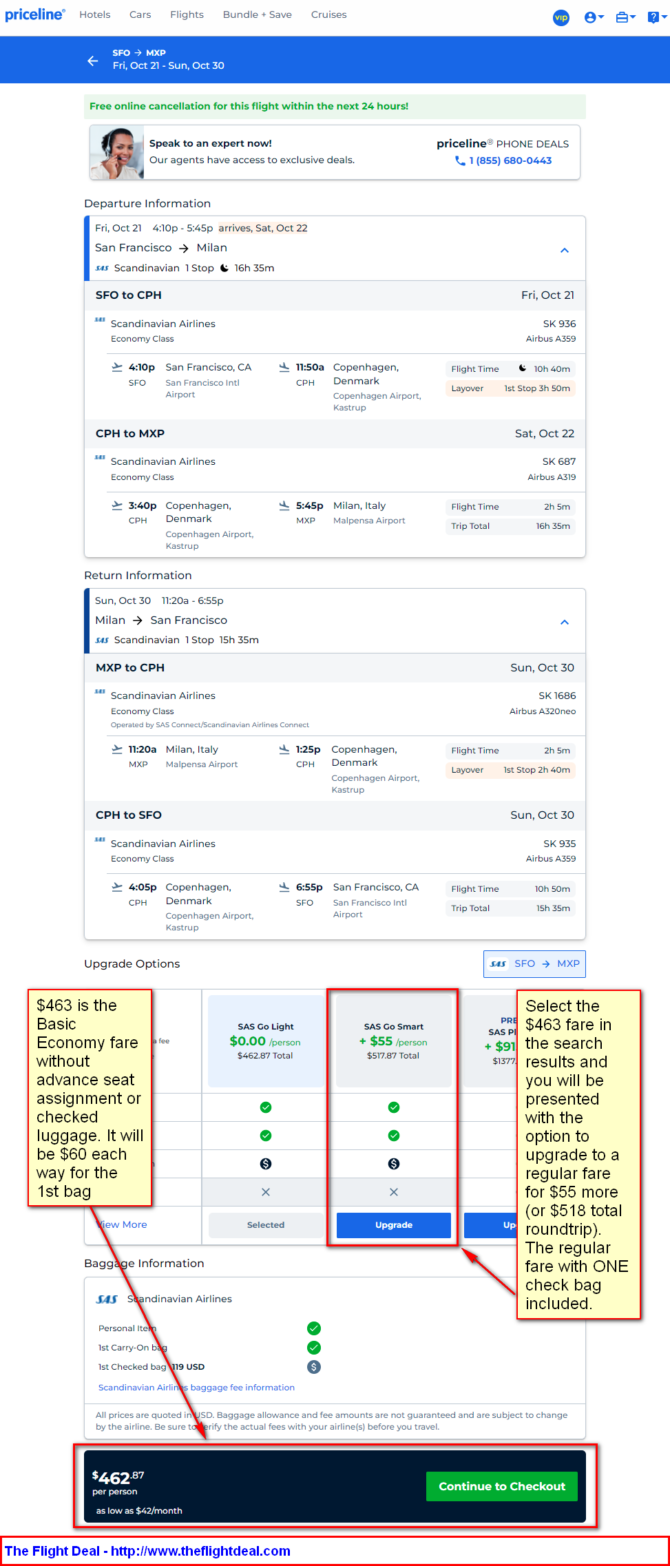Open View More upgrade details link
Screen dimensions: 670x1566
pyautogui.click(x=121, y=1224)
